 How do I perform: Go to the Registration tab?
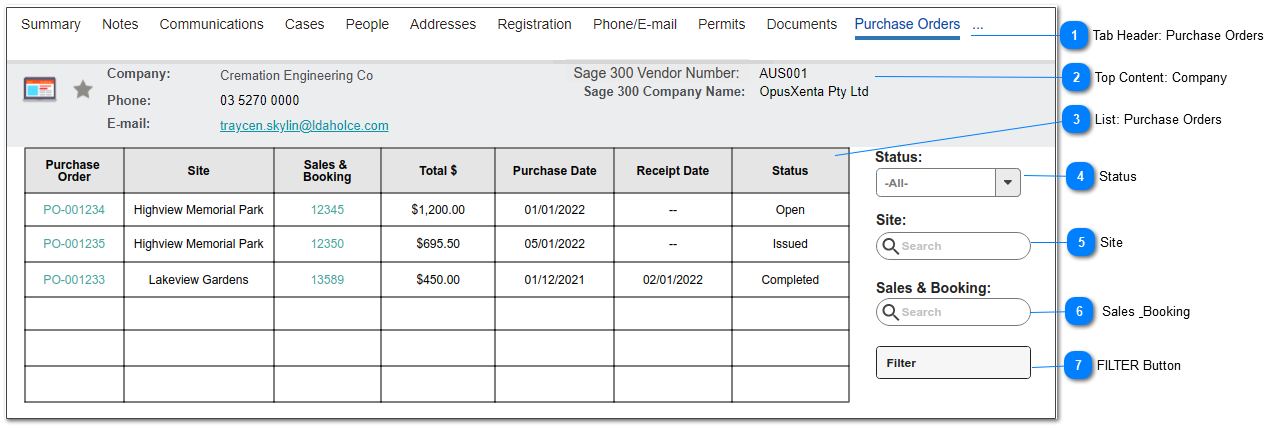click(x=535, y=24)
